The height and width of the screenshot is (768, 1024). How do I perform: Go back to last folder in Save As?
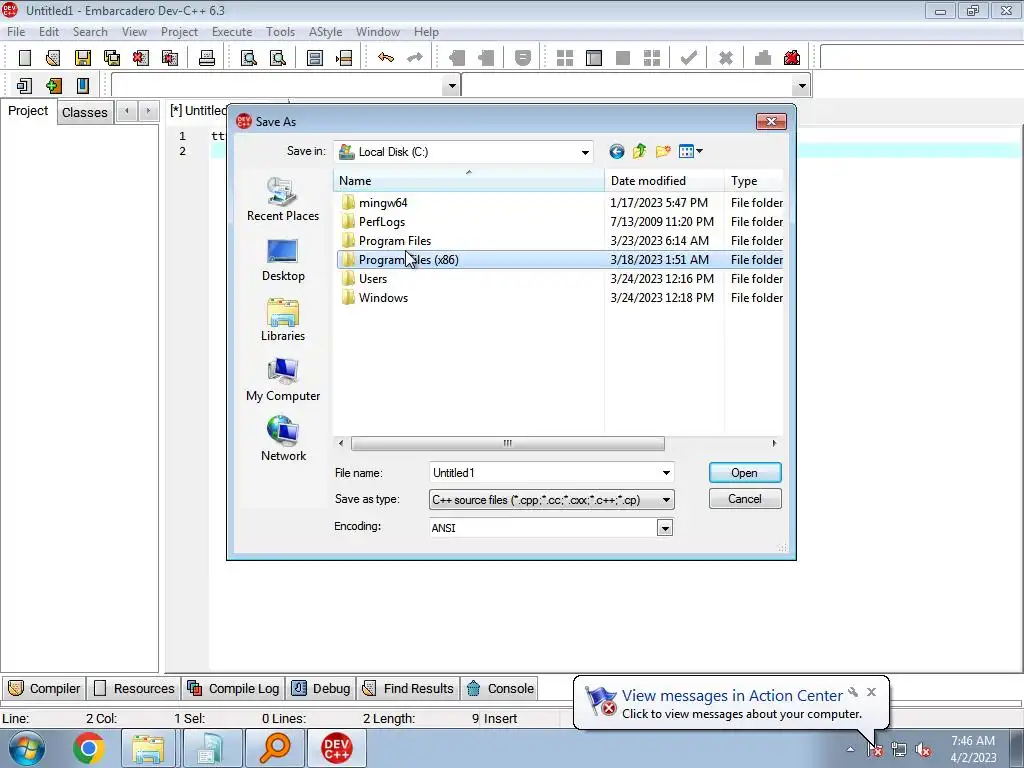tap(616, 152)
